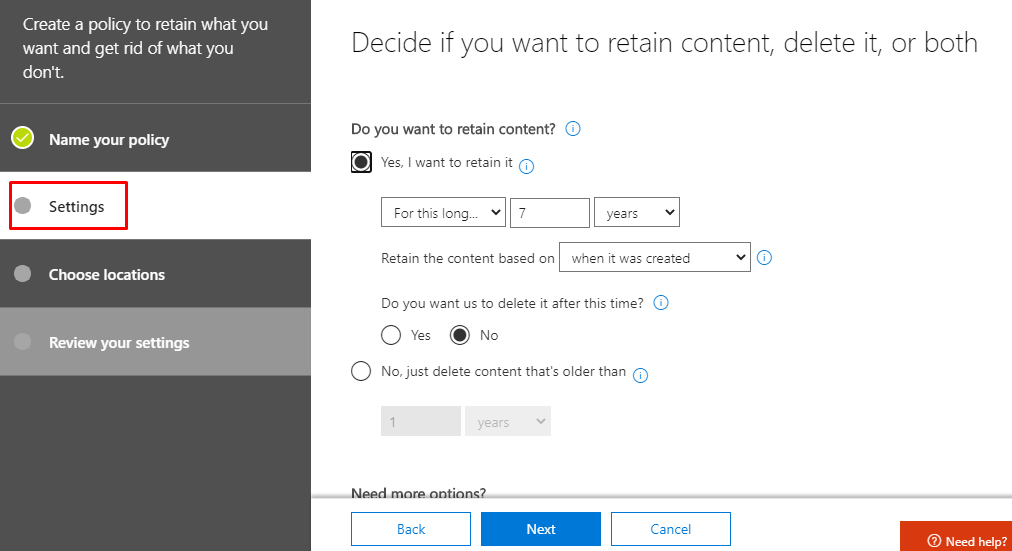Open the 'For this long...' dropdown
The width and height of the screenshot is (1012, 551).
click(443, 212)
